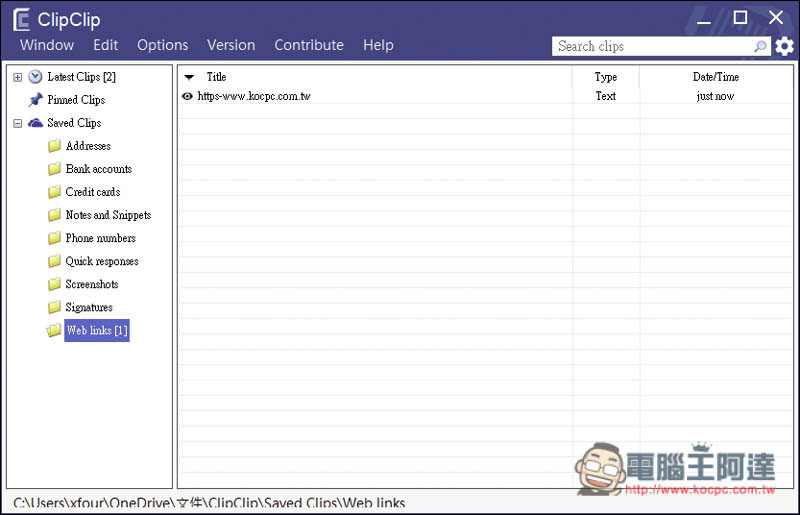The image size is (800, 515).
Task: Collapse the Saved Clips tree node
Action: [18, 124]
